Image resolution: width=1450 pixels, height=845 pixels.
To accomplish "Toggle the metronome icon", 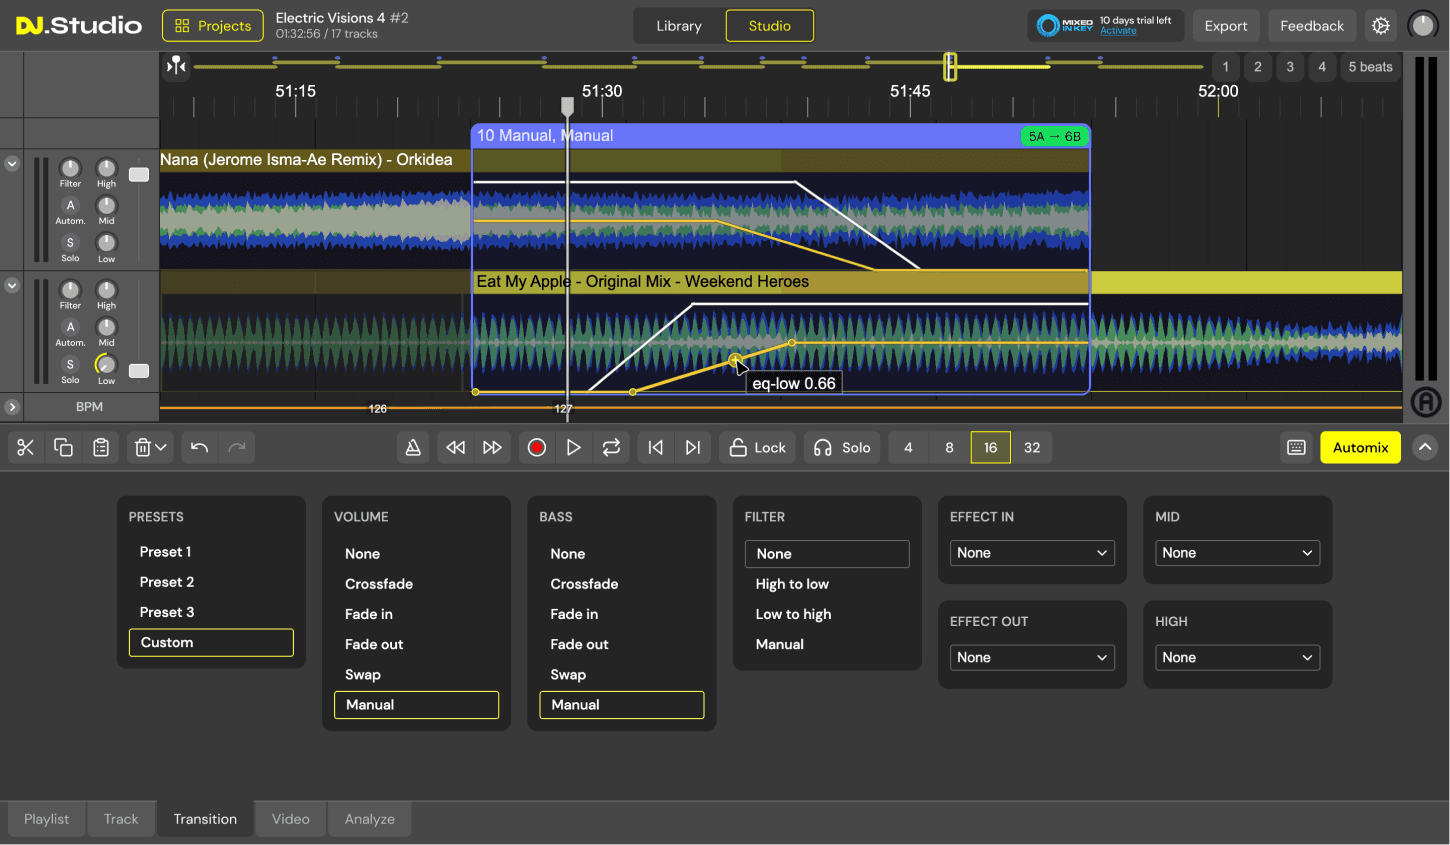I will point(413,448).
